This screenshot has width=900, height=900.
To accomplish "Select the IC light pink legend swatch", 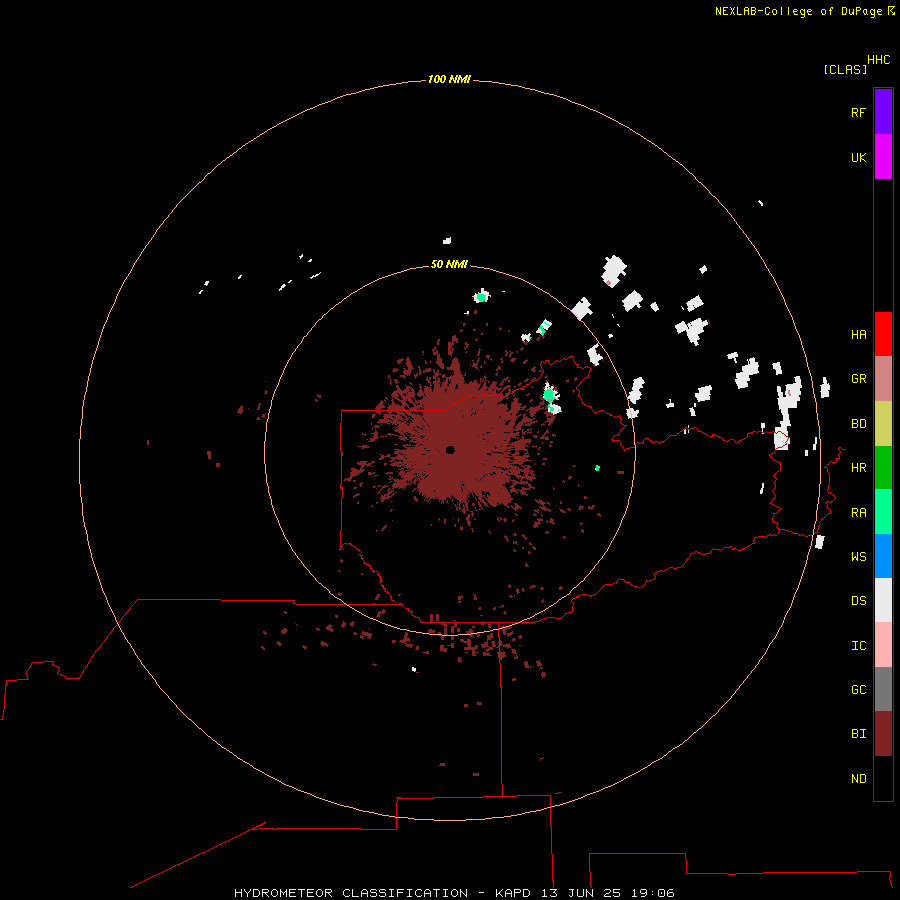I will [883, 645].
